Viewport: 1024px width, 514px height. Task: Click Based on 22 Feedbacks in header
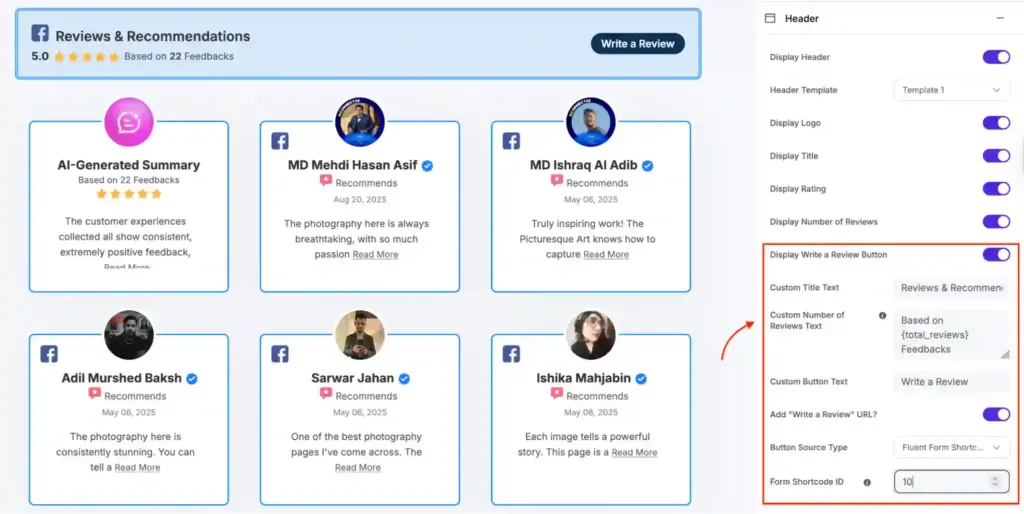point(179,57)
